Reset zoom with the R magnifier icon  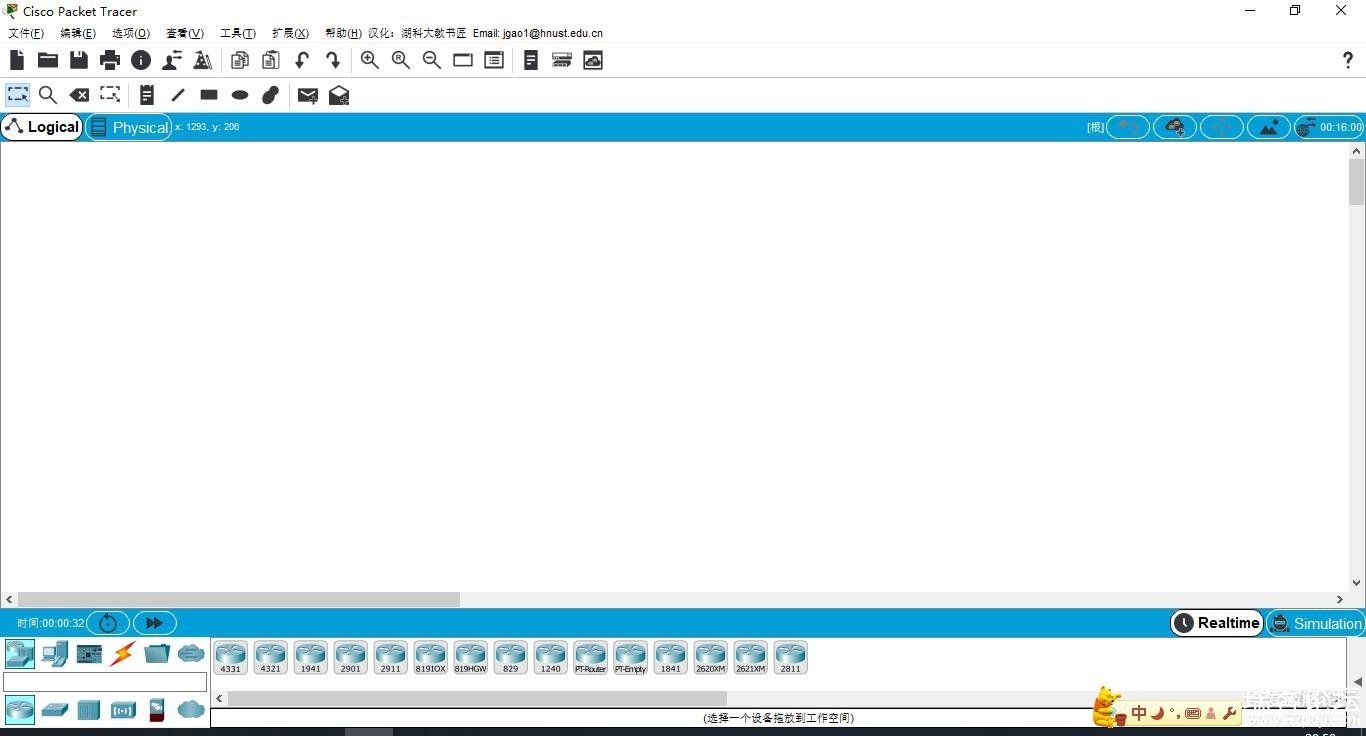pos(401,60)
